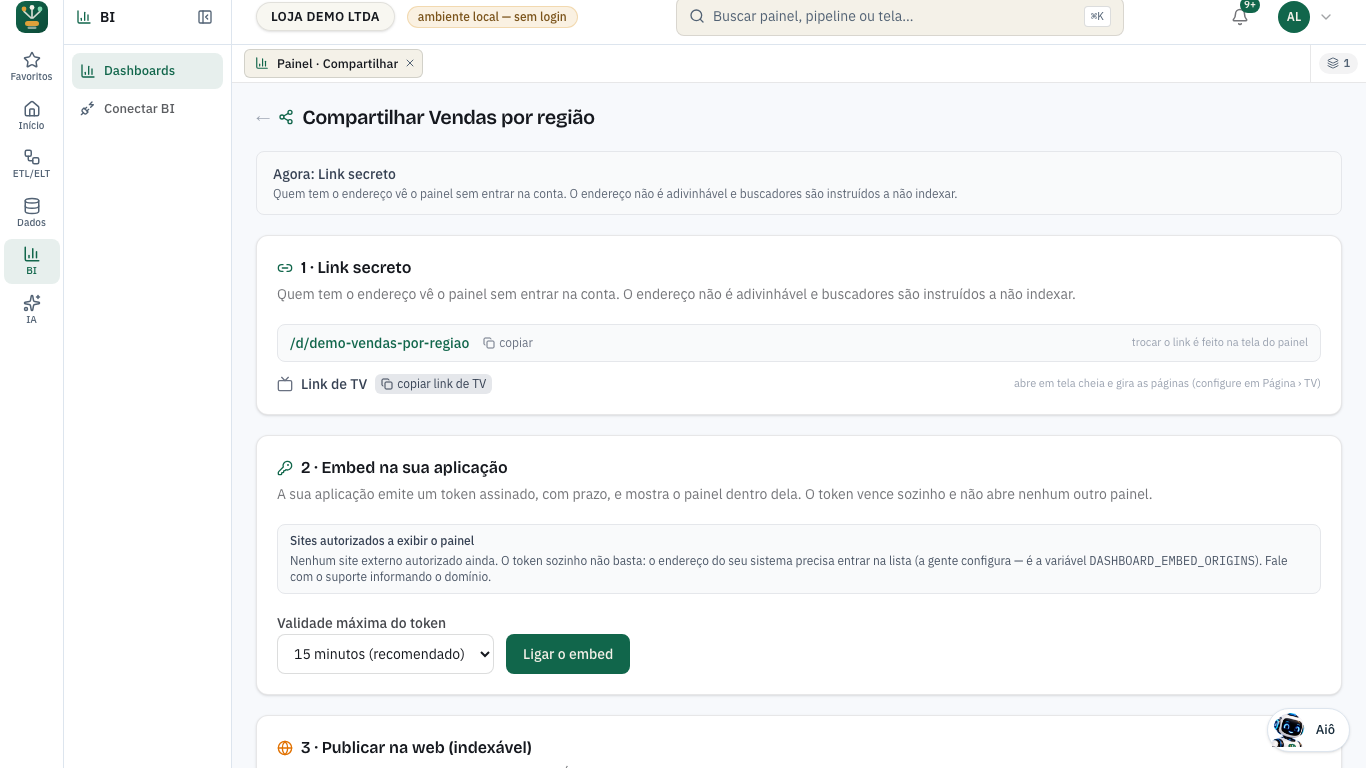Click the ⌘K shortcut badge
Screen dimensions: 1366x768
[x=1097, y=17]
